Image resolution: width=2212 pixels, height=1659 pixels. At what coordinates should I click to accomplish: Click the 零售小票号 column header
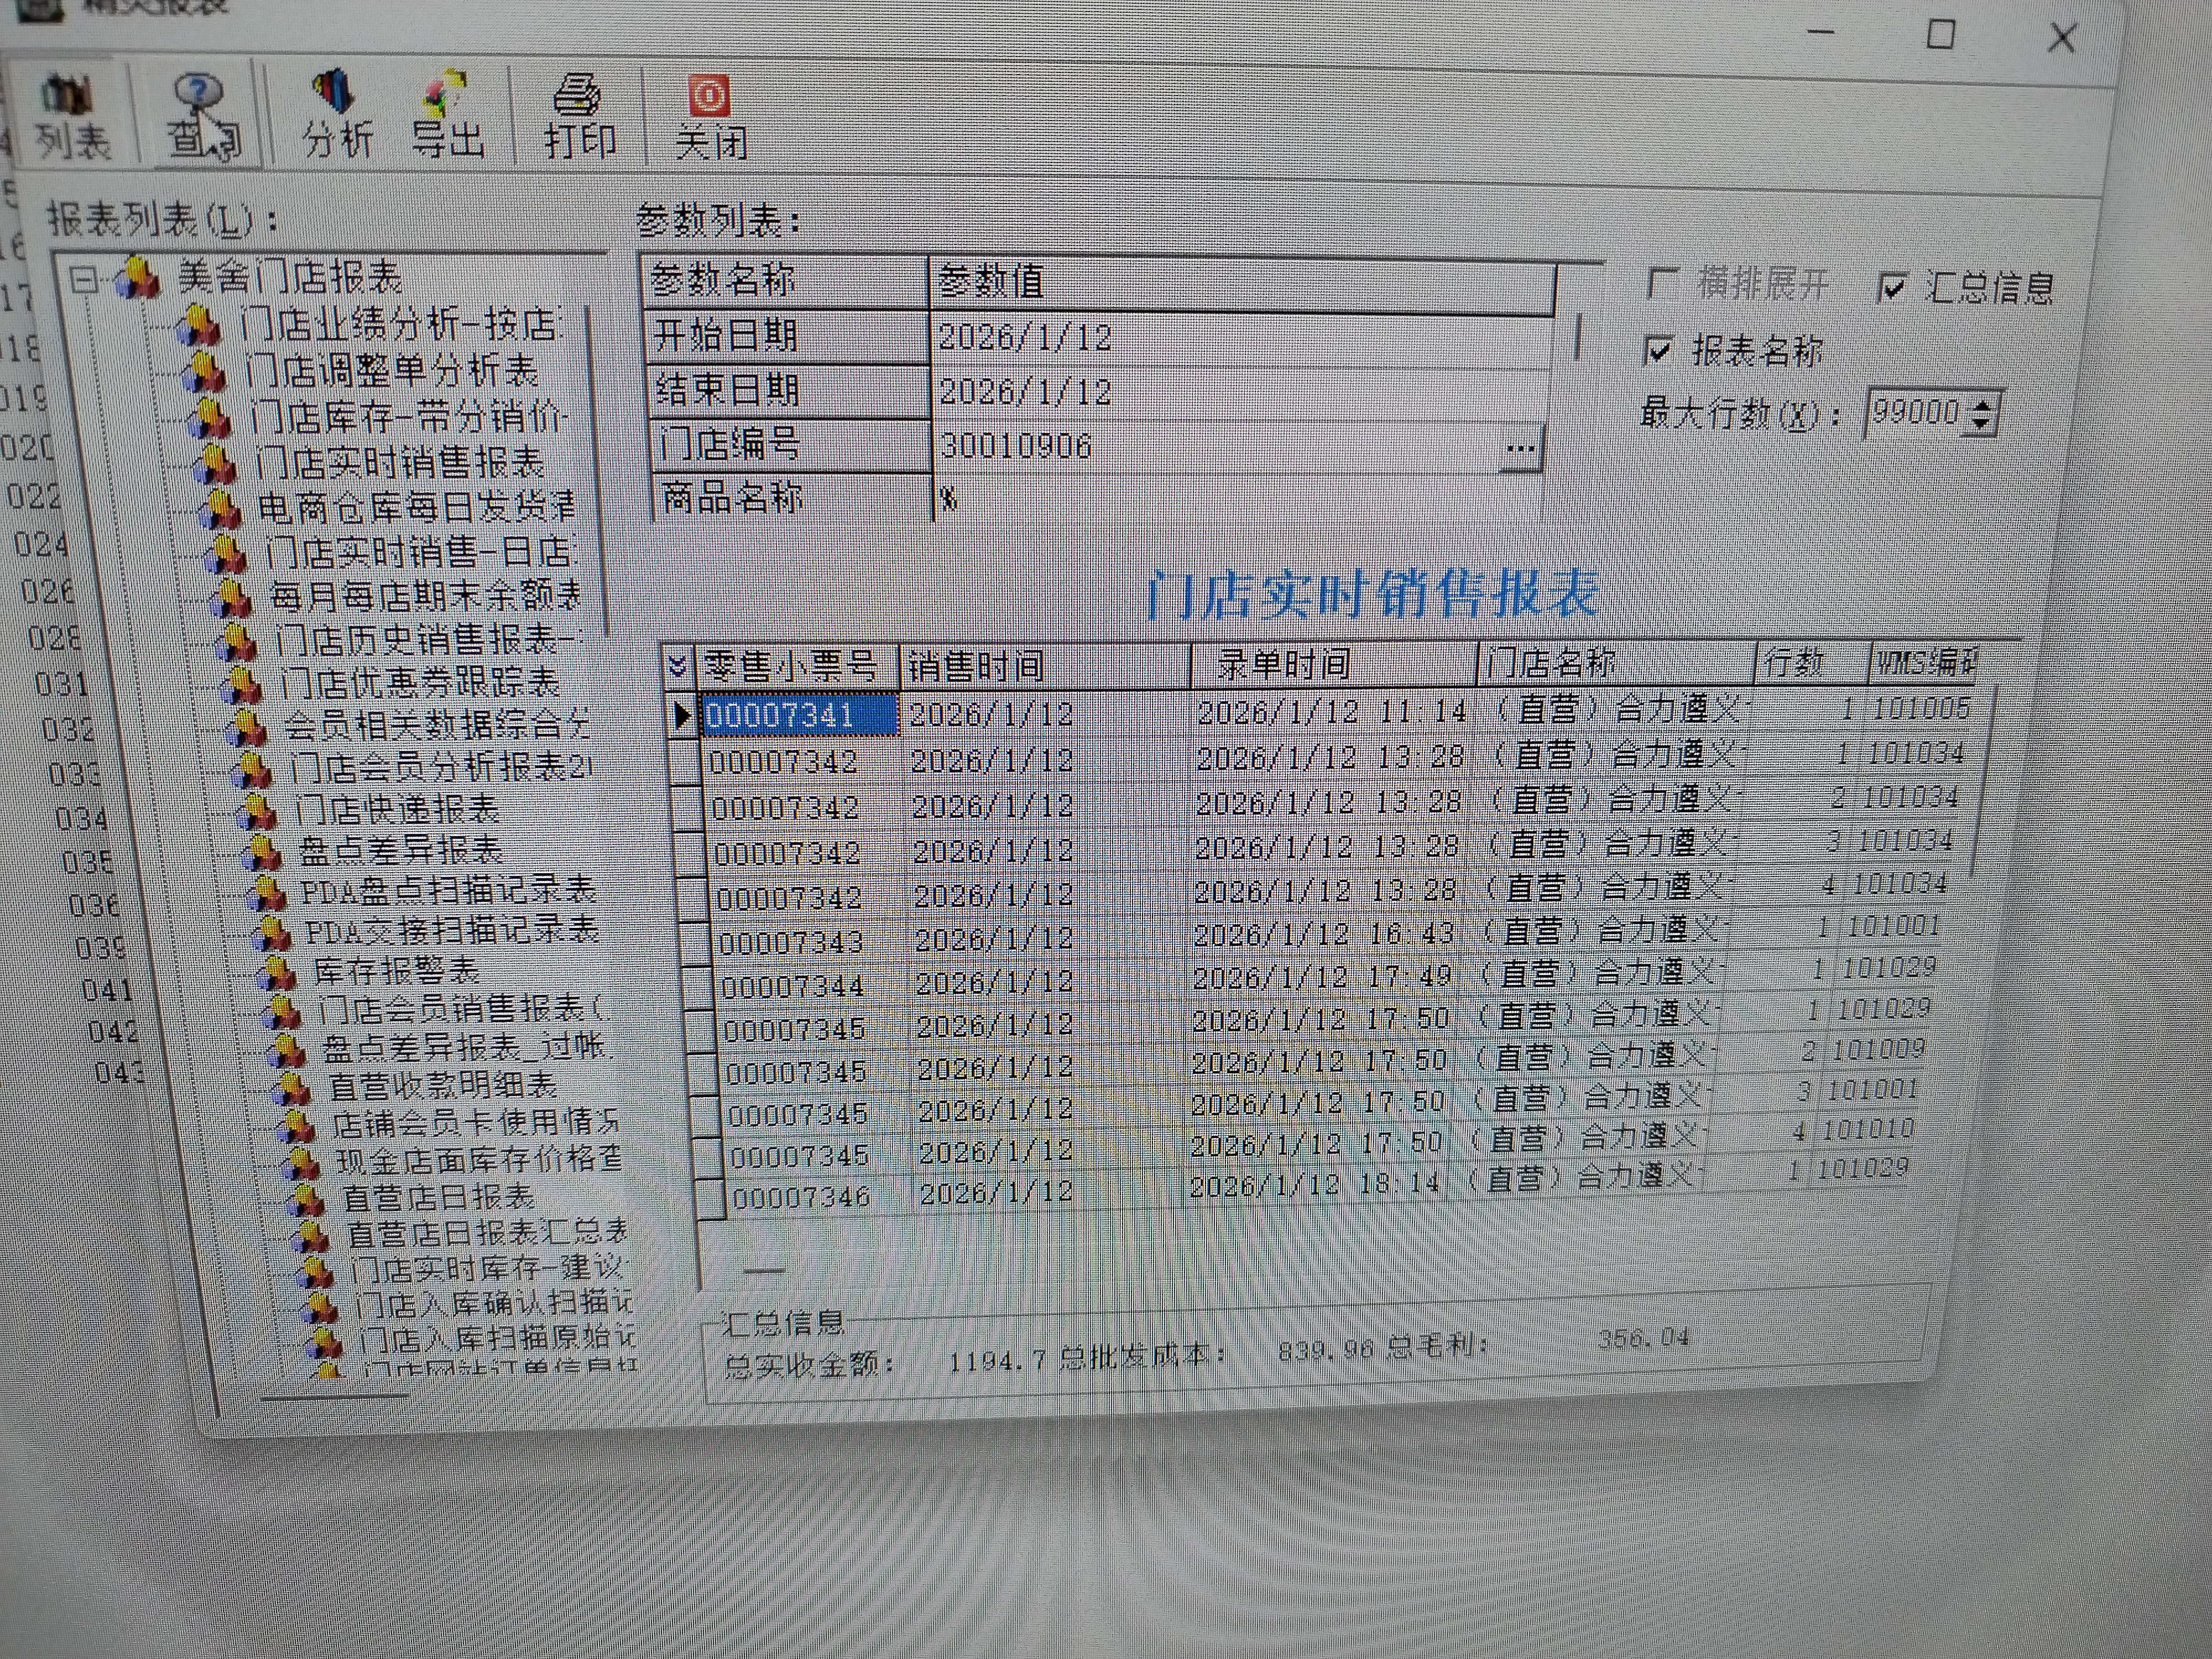click(790, 666)
